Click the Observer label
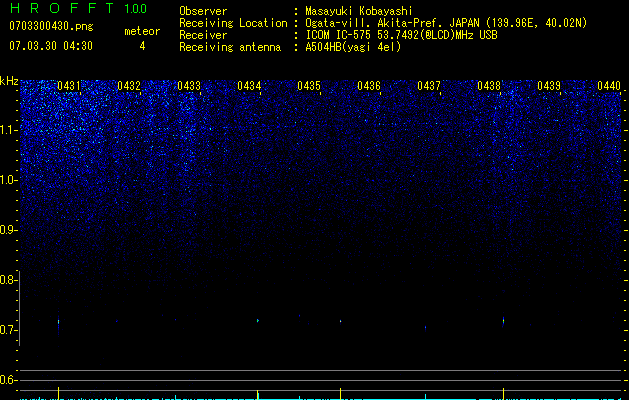The width and height of the screenshot is (629, 400). click(x=203, y=11)
